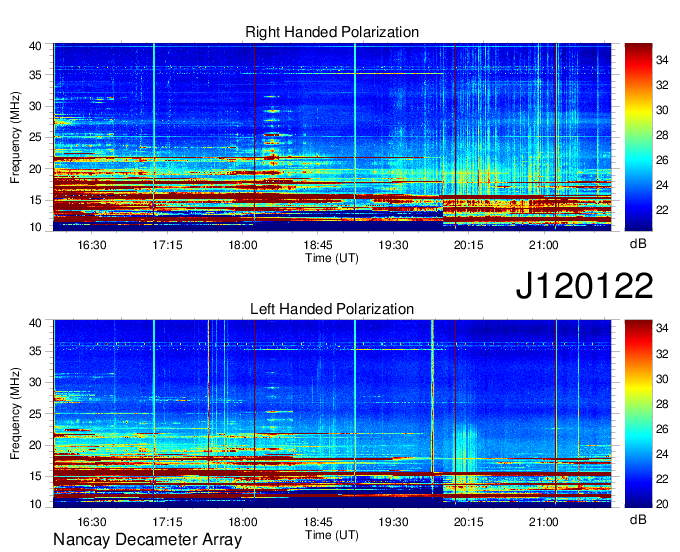Viewport: 680px width, 552px height.
Task: Click the 'Nancay Decameter Array' caption
Action: (147, 540)
